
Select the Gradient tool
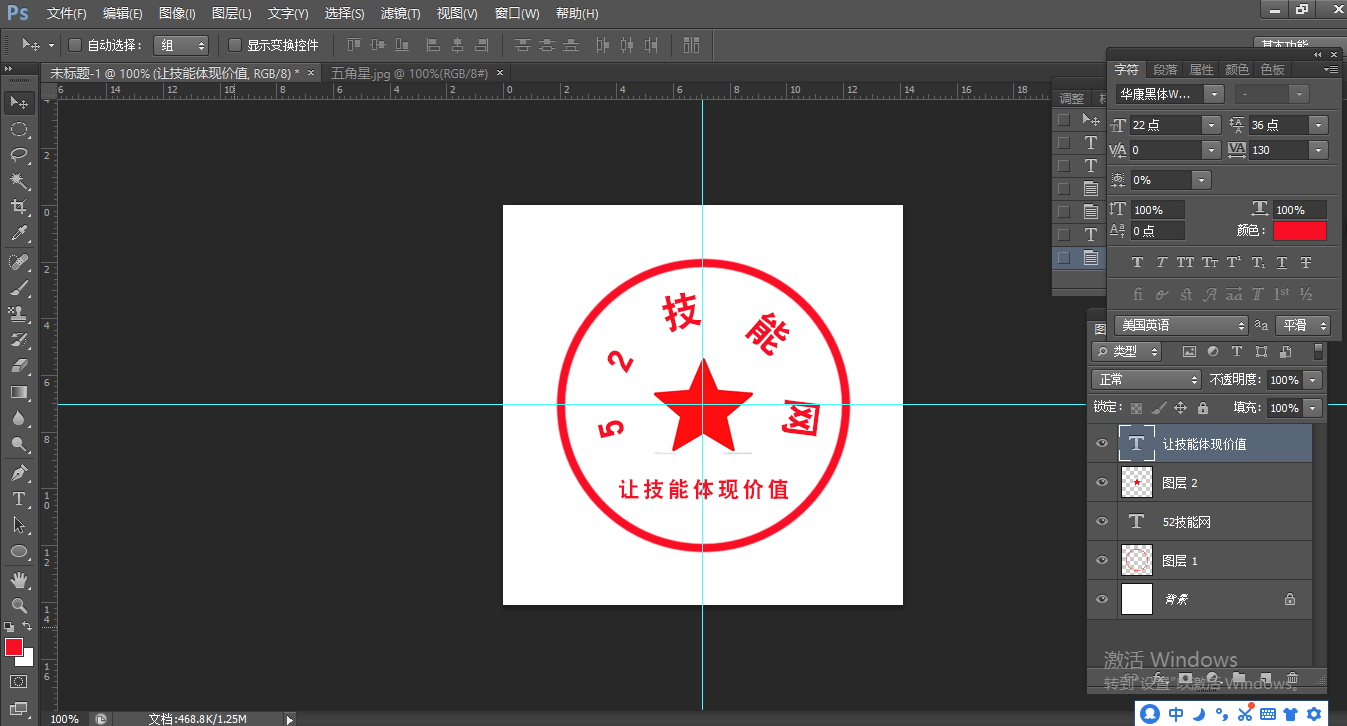point(19,392)
